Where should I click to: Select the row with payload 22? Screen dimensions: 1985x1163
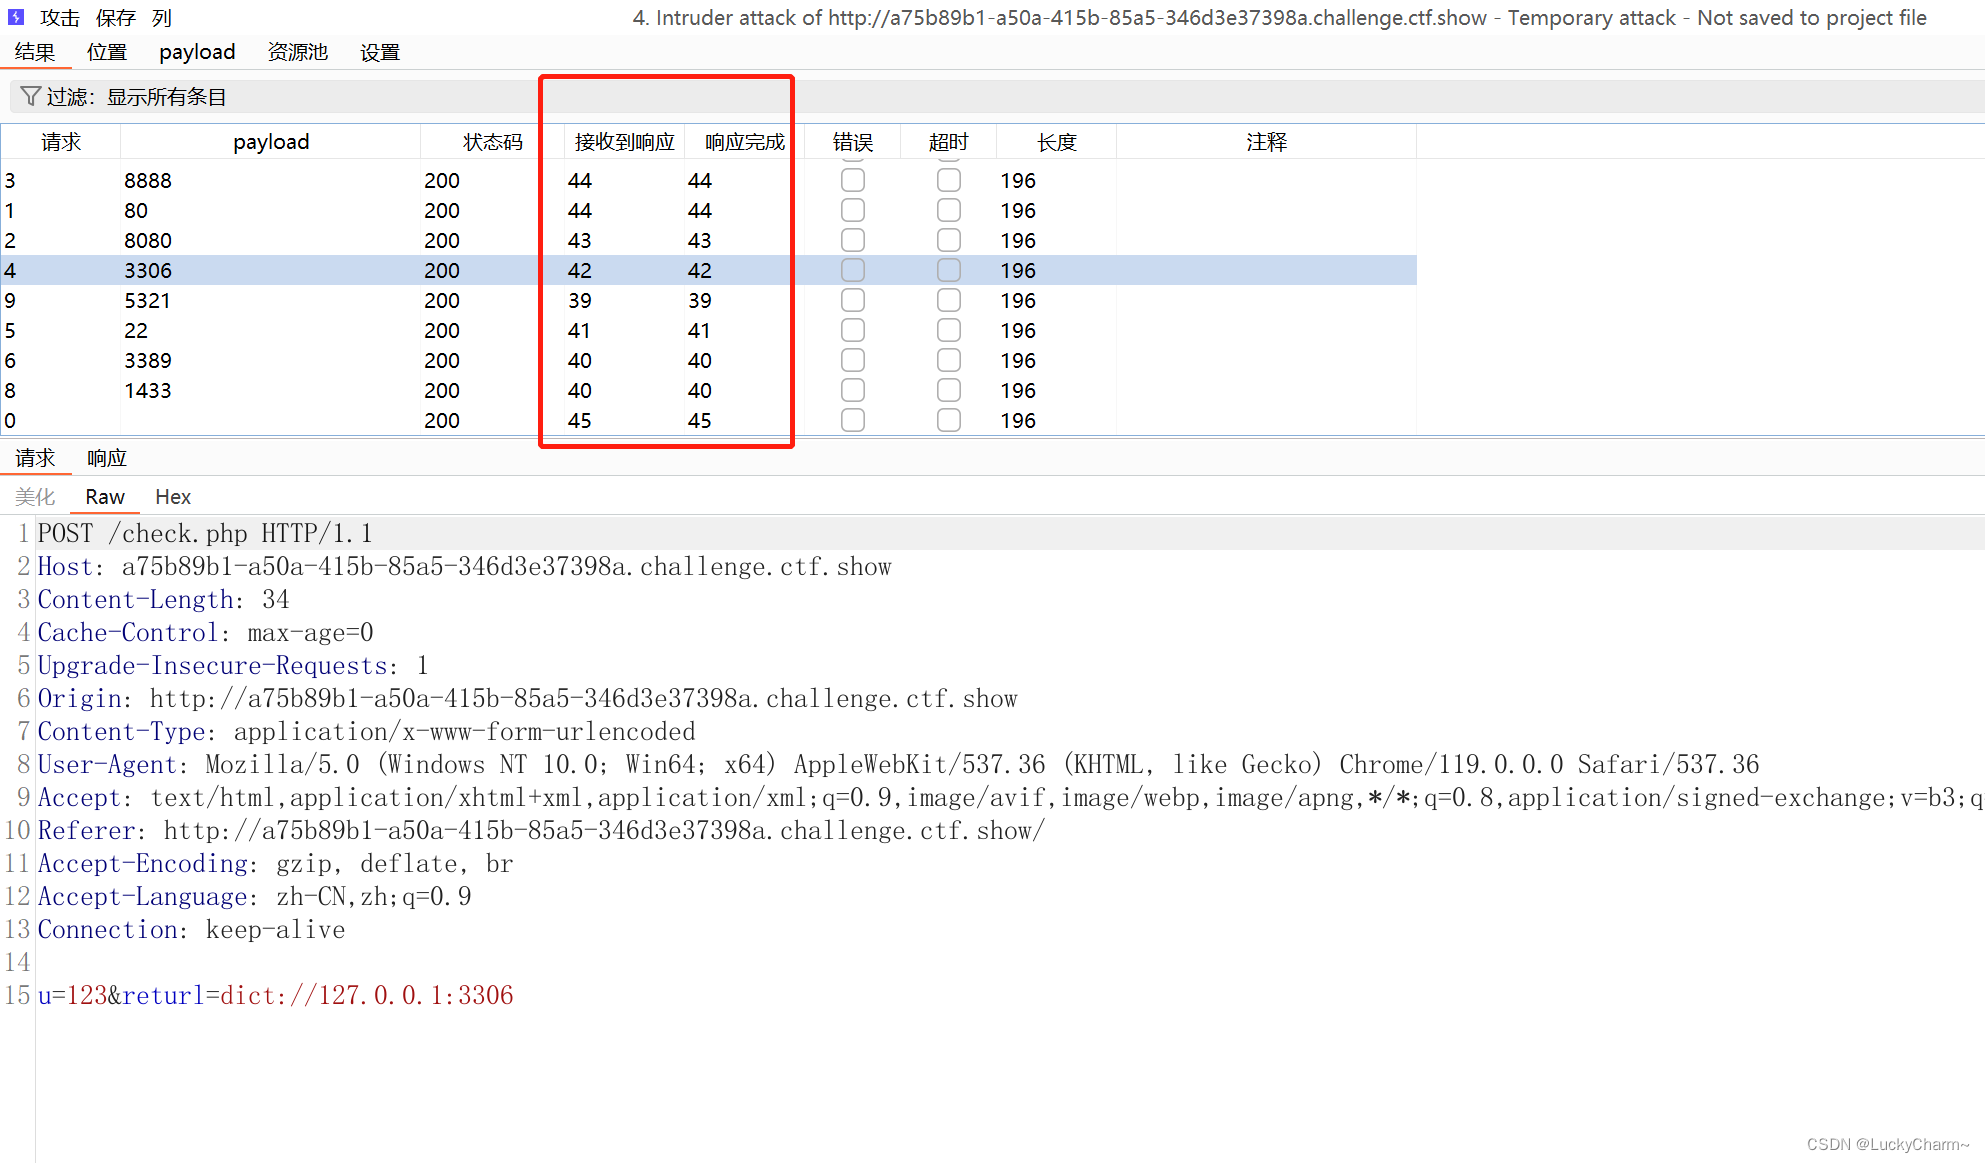coord(708,330)
